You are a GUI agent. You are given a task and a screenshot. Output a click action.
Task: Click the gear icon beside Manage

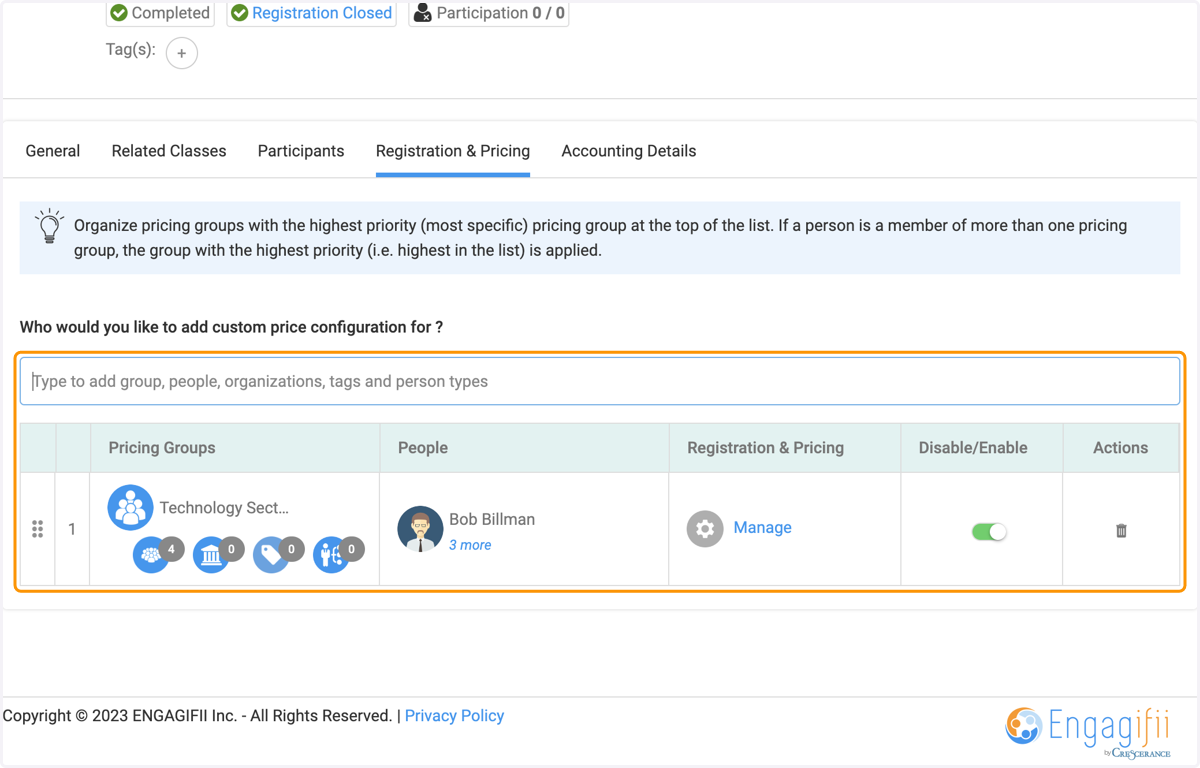pyautogui.click(x=705, y=529)
